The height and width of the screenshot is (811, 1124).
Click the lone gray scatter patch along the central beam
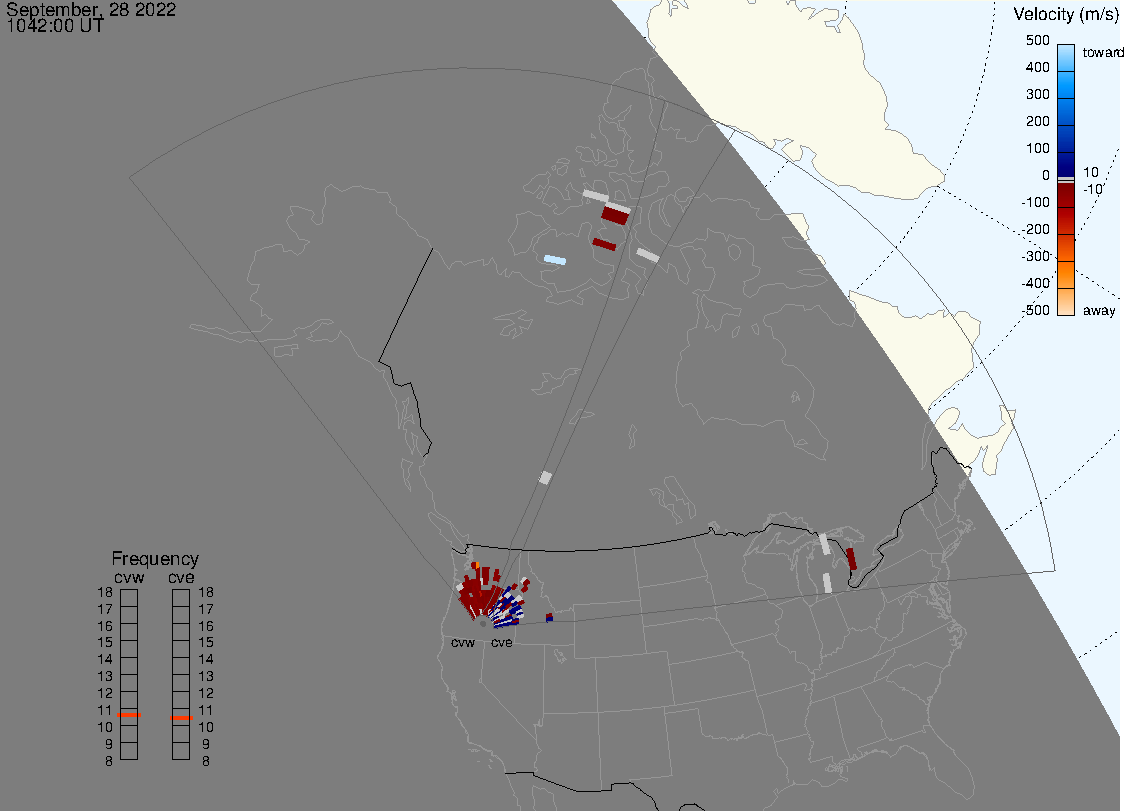pyautogui.click(x=546, y=478)
